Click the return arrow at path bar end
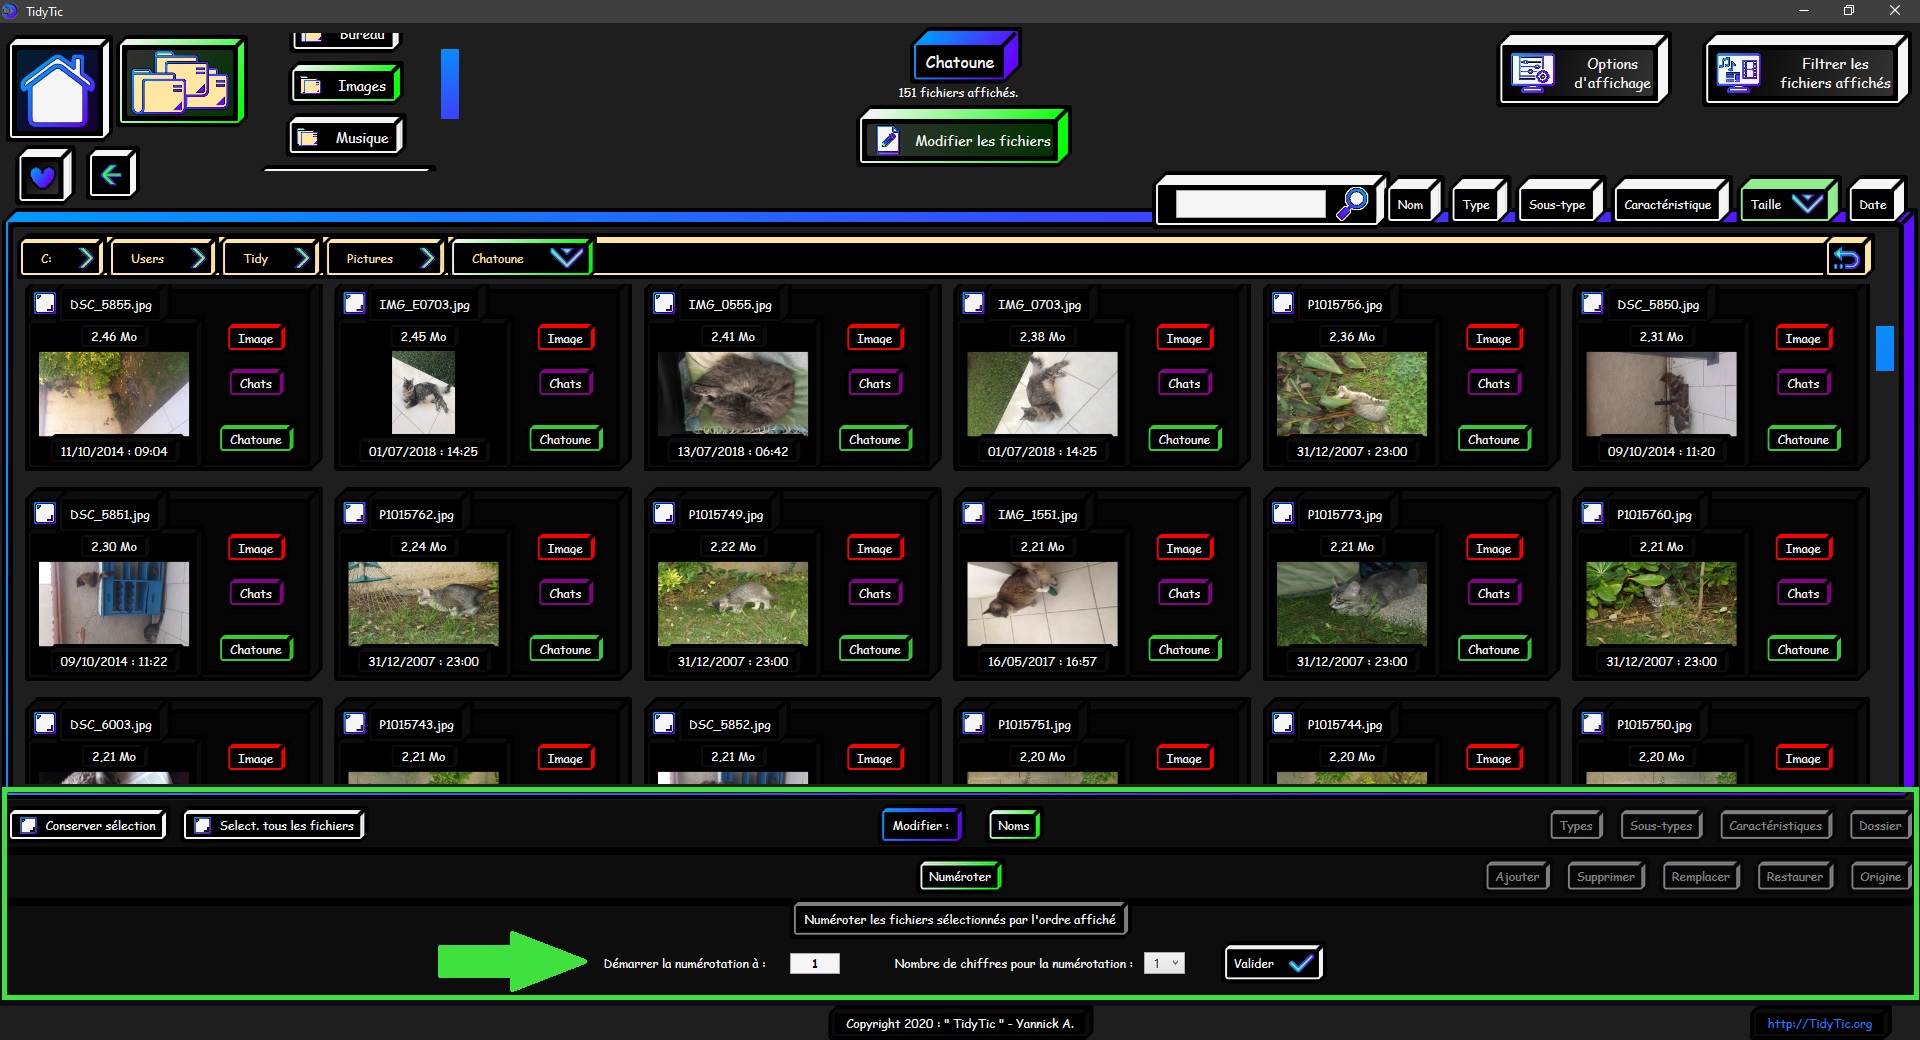The image size is (1920, 1040). pos(1846,258)
